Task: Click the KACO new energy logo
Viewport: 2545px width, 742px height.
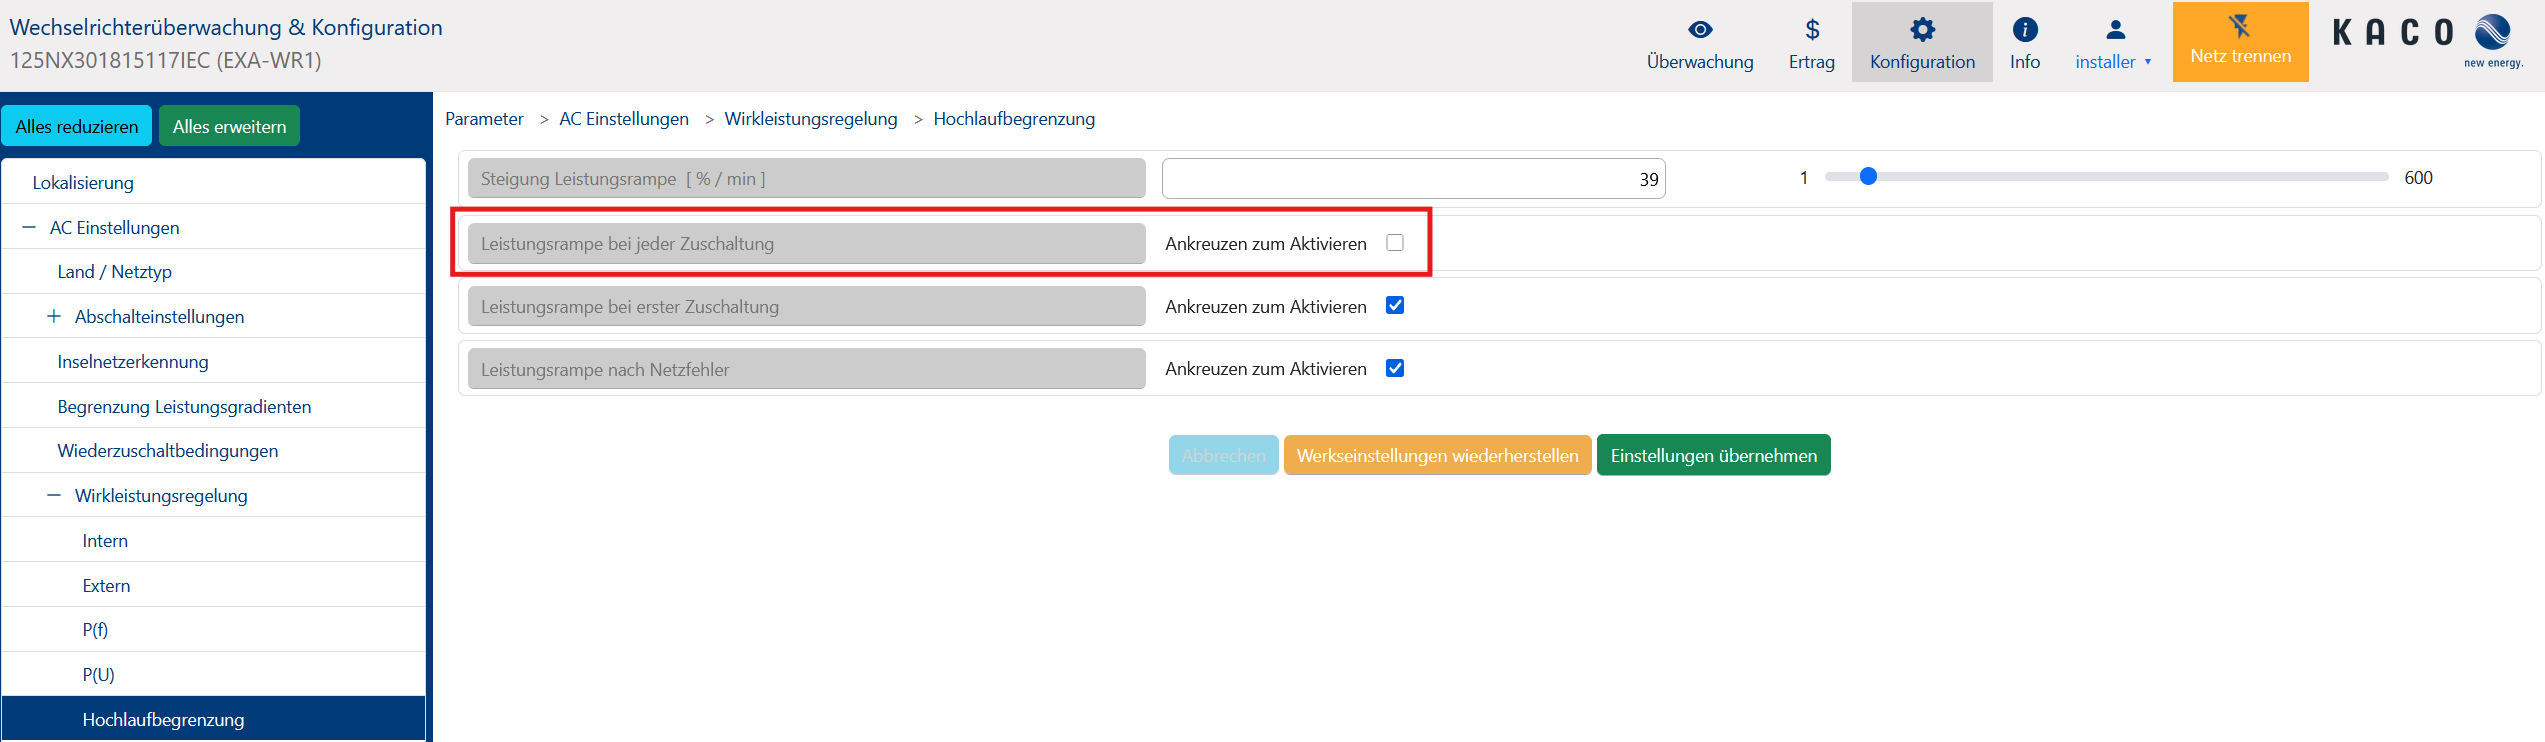Action: pyautogui.click(x=2428, y=38)
